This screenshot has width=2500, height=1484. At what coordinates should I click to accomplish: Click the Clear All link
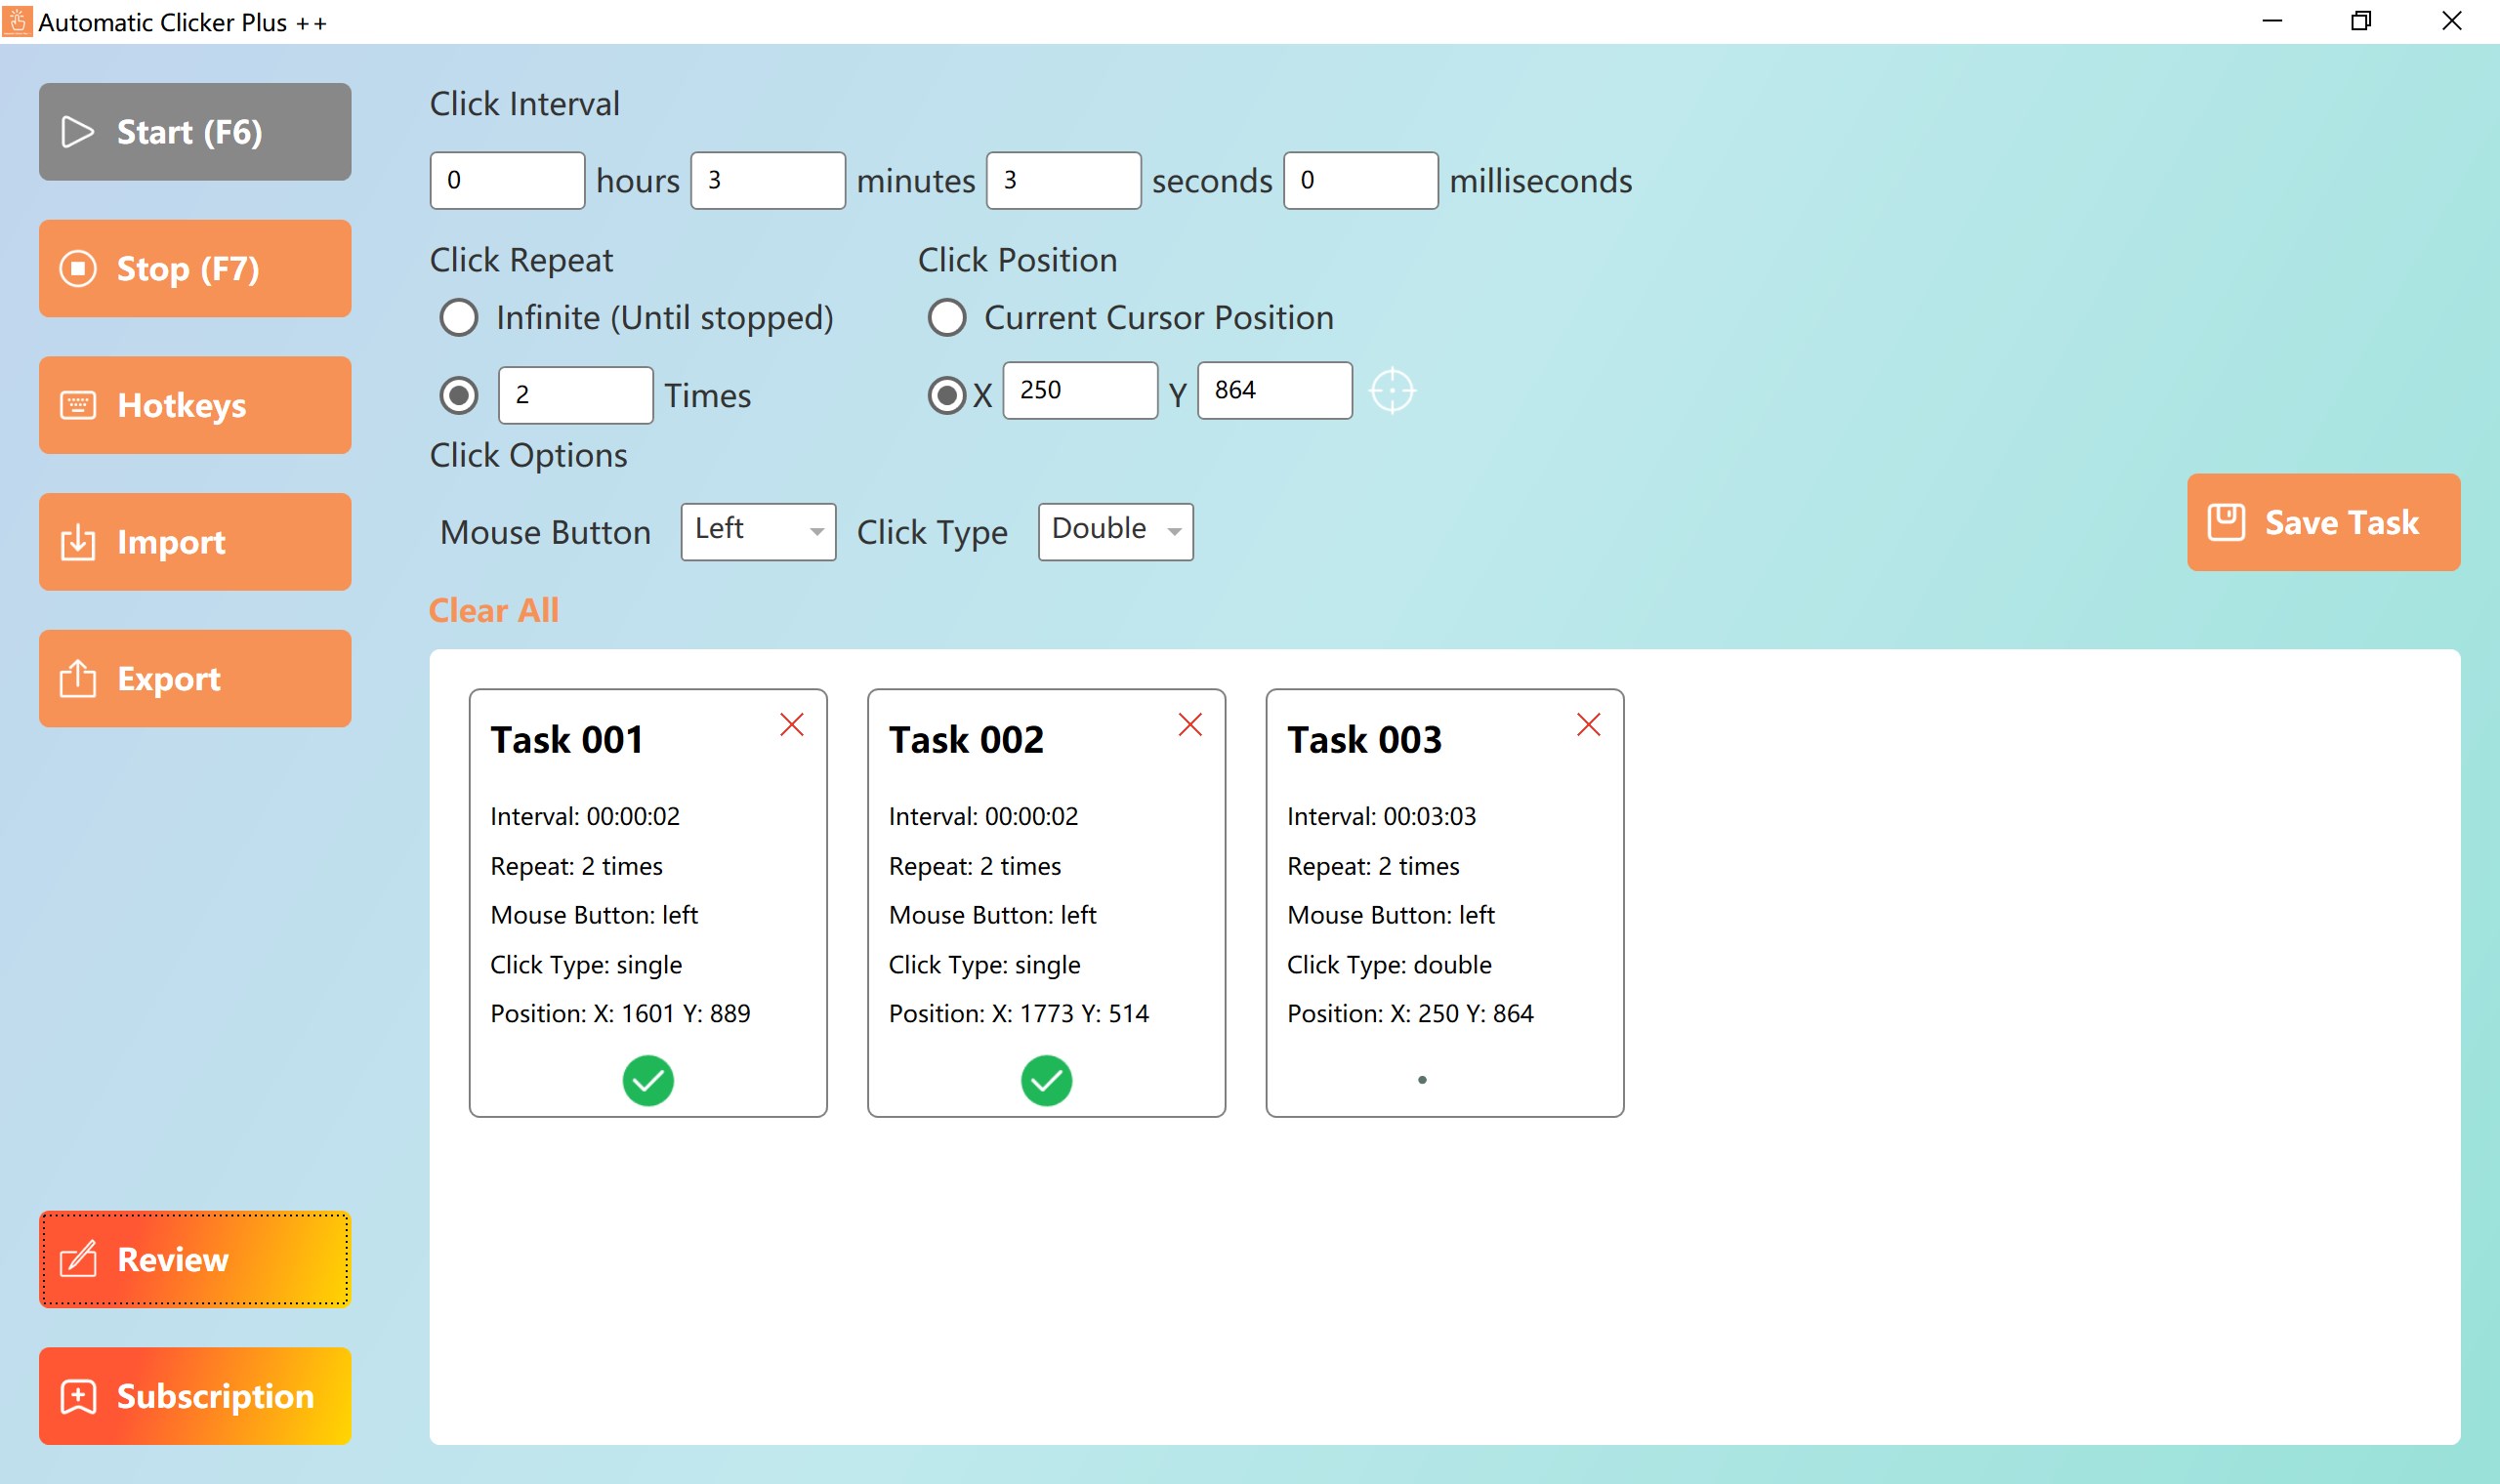coord(493,610)
